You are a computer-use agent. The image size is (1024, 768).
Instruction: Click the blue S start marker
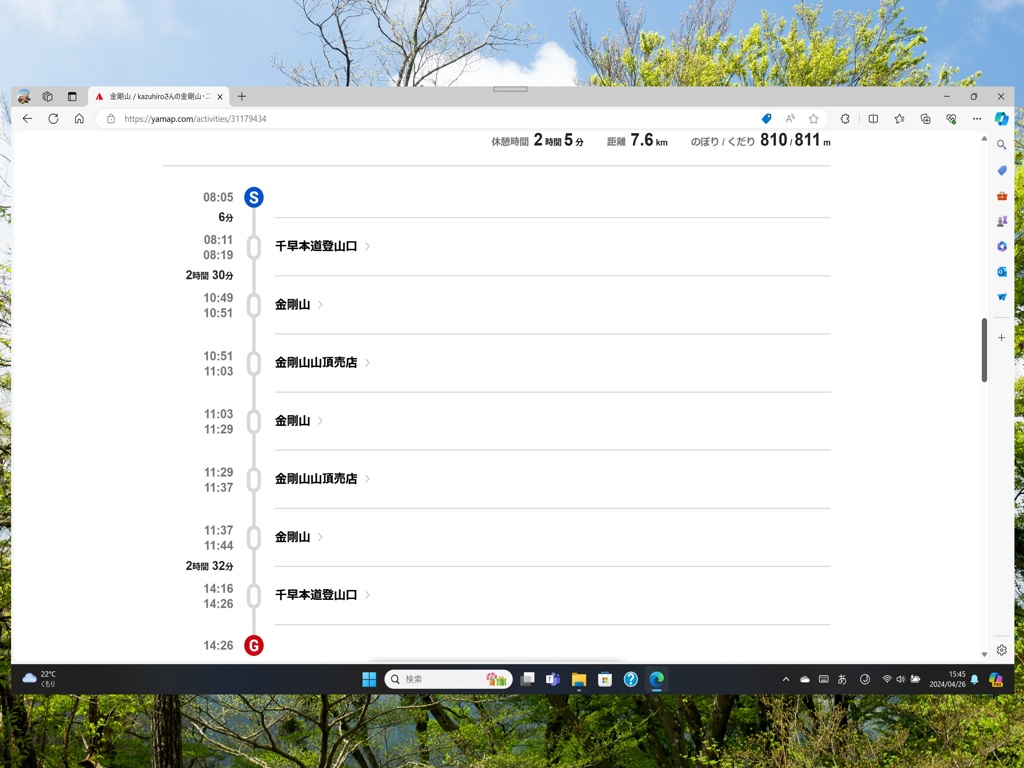point(253,197)
